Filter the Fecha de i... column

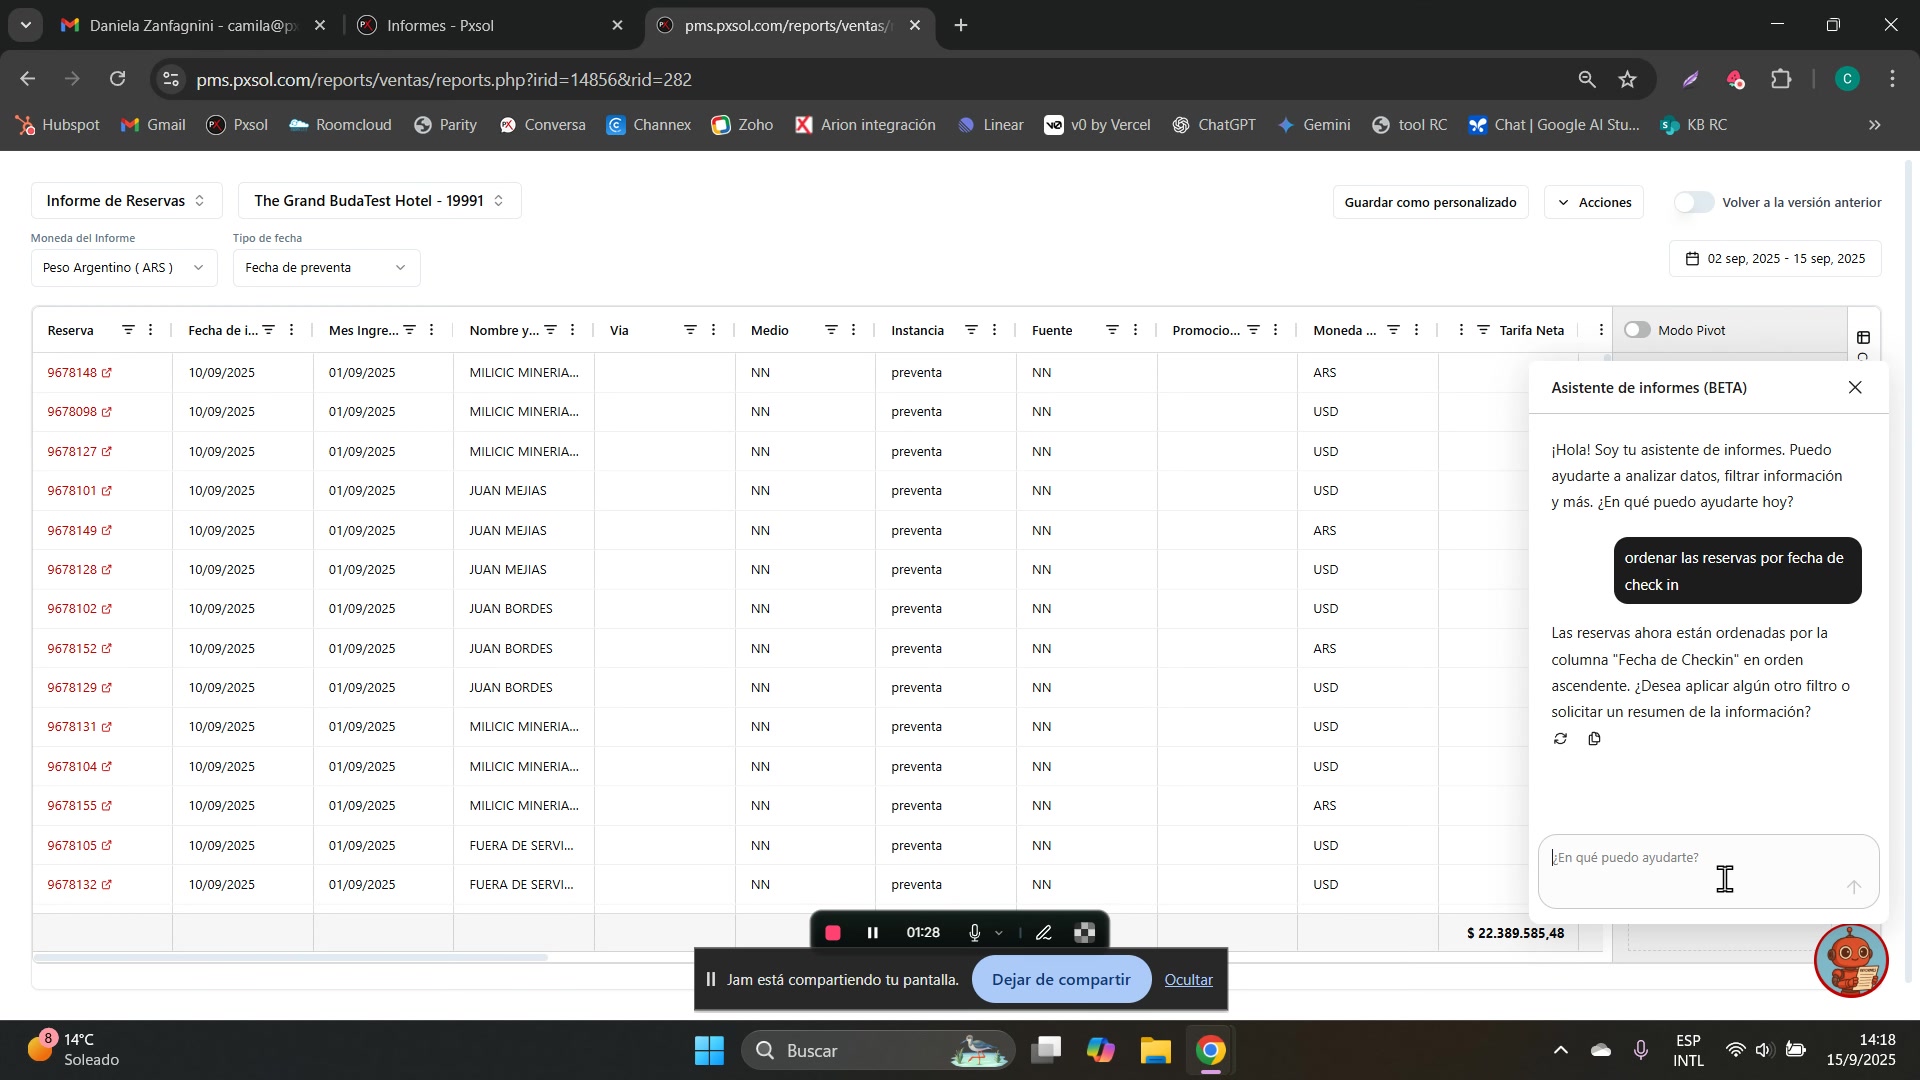(x=268, y=330)
